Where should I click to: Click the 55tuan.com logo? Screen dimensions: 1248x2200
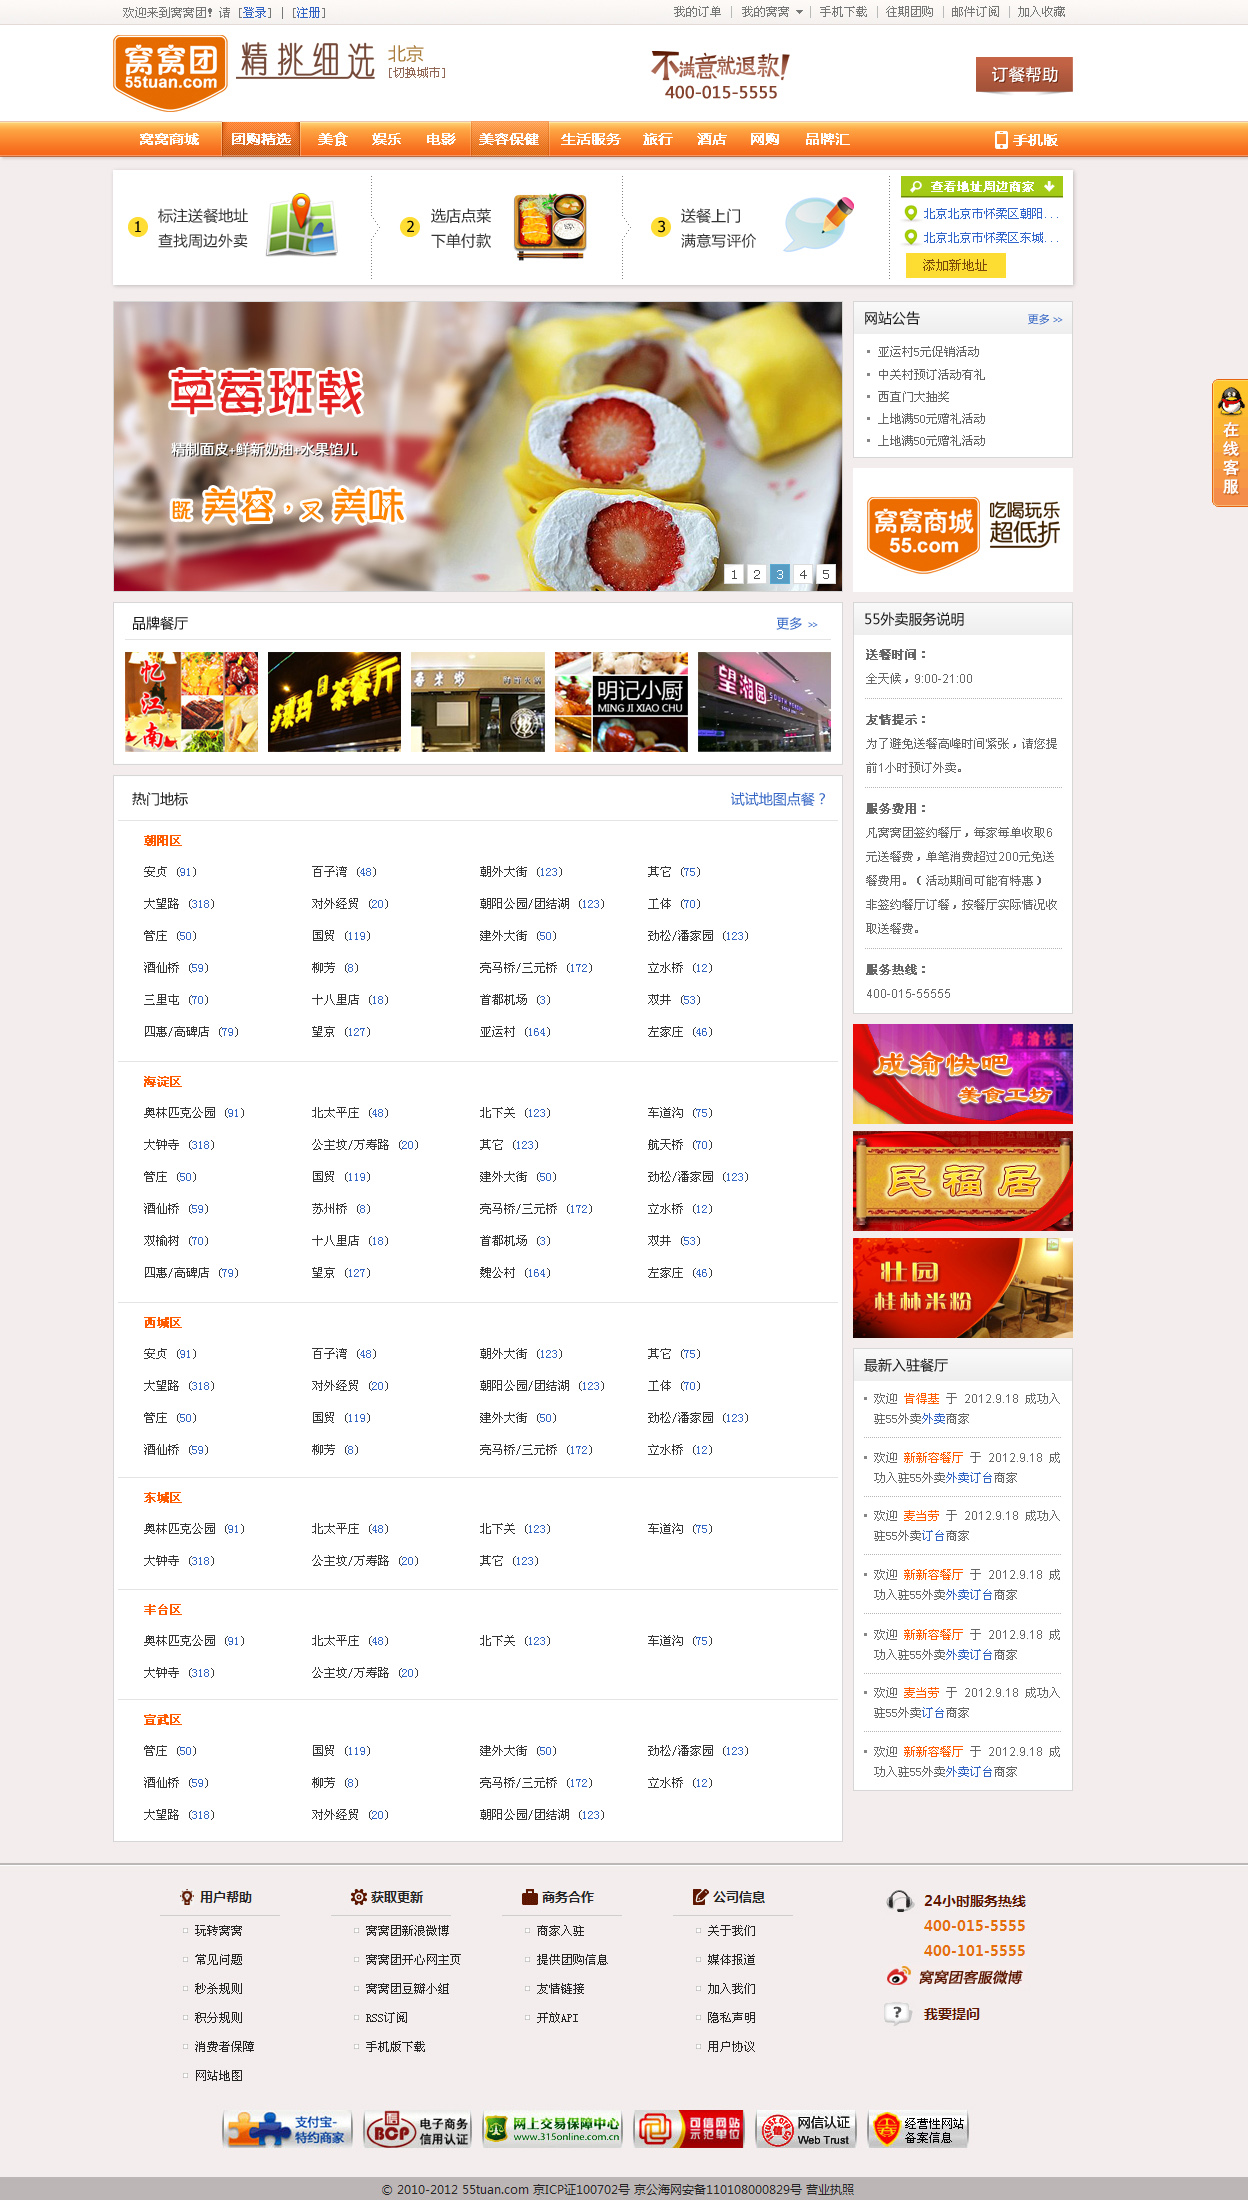tap(170, 72)
